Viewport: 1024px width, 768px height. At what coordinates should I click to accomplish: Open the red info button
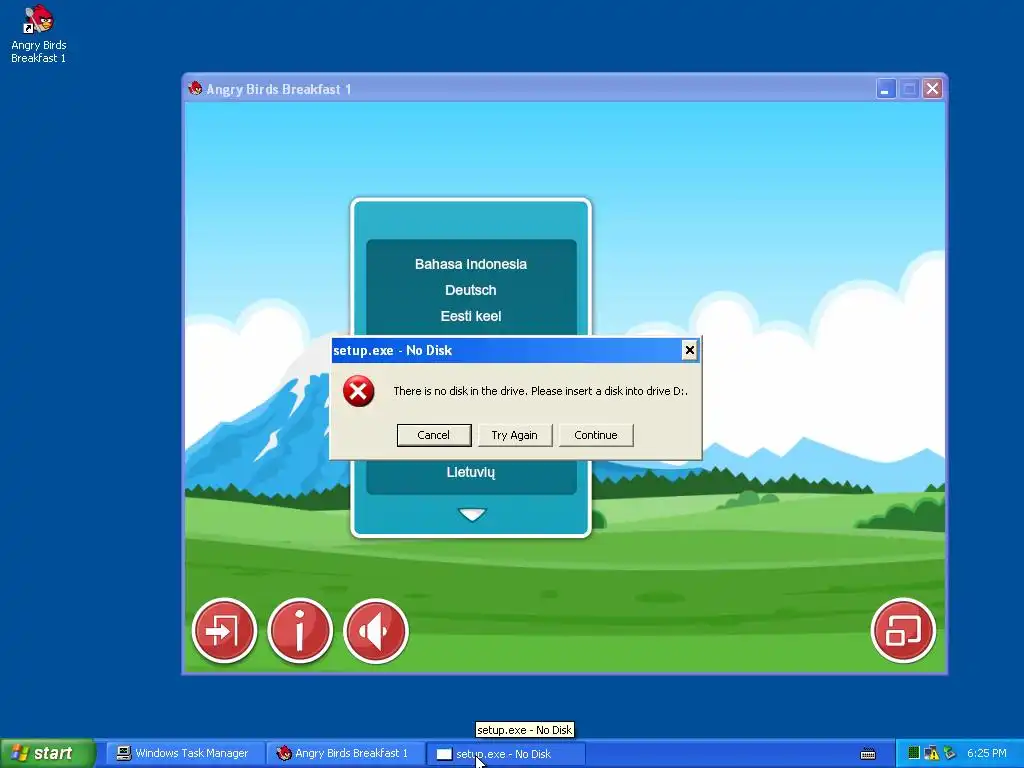click(x=300, y=631)
